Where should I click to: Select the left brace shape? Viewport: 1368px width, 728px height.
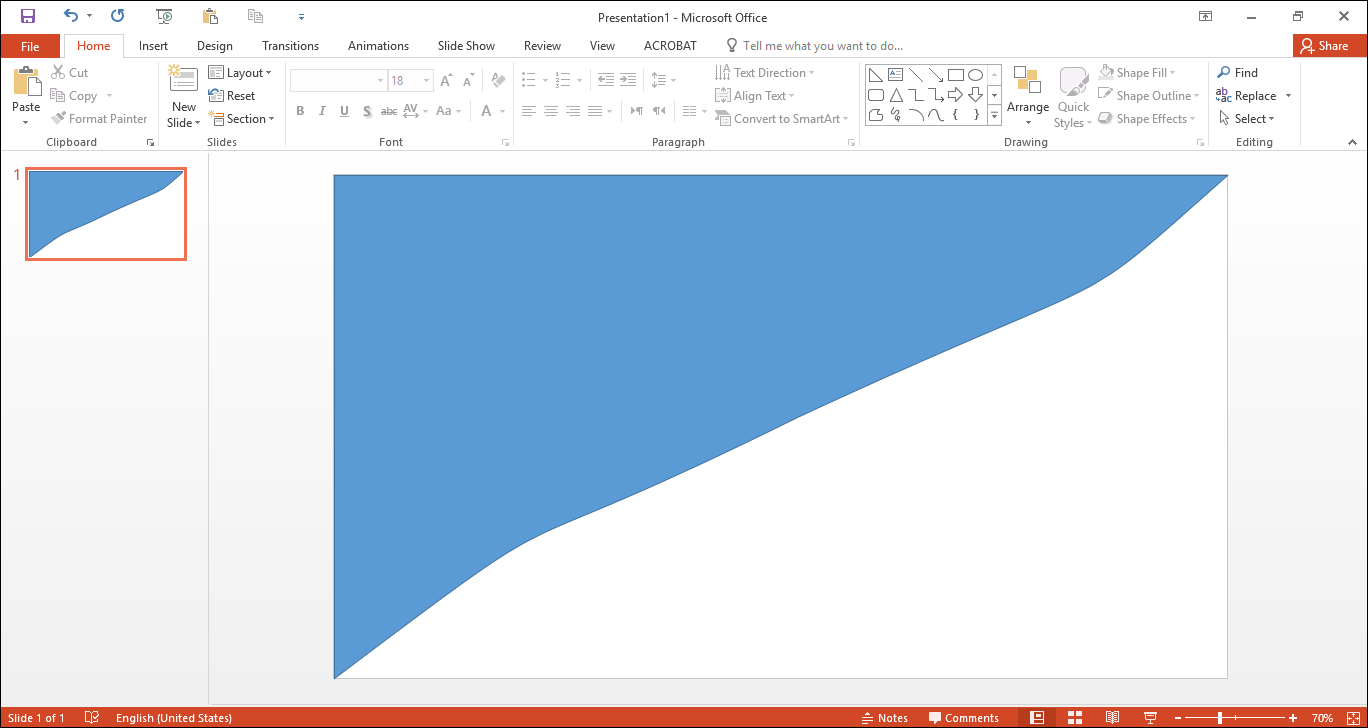pos(955,115)
